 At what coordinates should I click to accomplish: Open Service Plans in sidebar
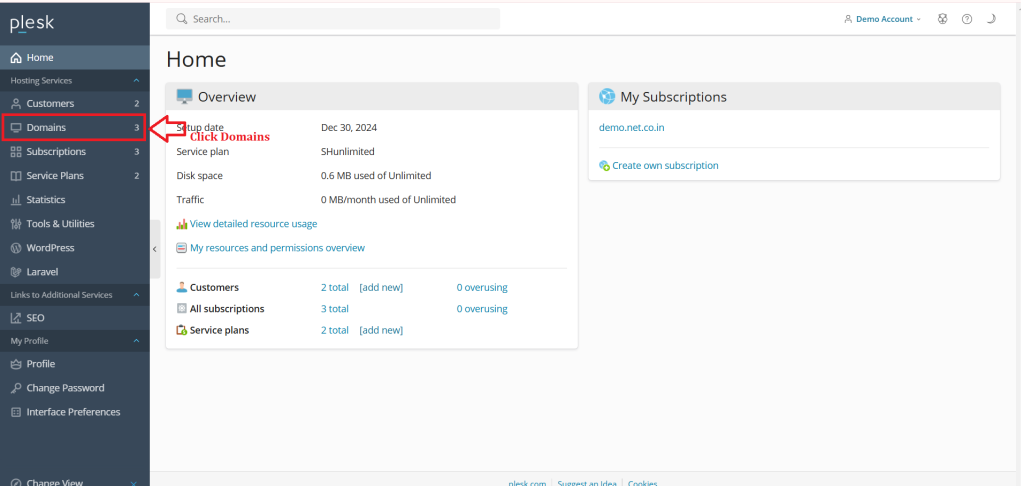[x=74, y=176]
